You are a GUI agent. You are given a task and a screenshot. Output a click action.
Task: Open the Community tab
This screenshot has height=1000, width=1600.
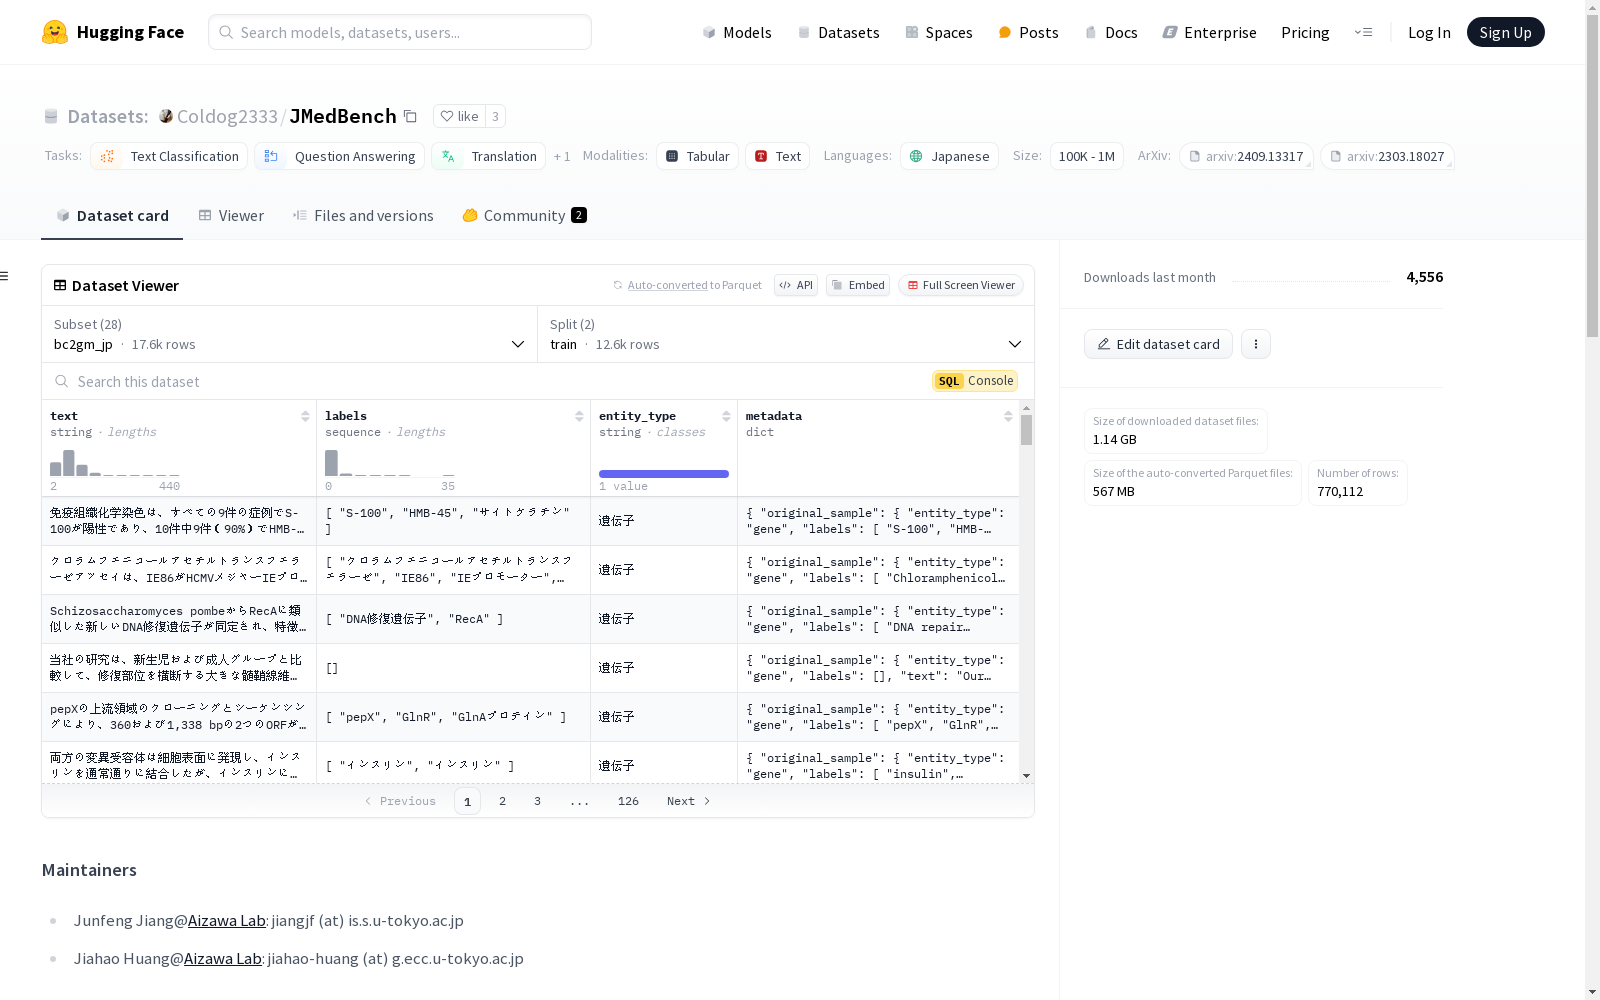[x=524, y=215]
